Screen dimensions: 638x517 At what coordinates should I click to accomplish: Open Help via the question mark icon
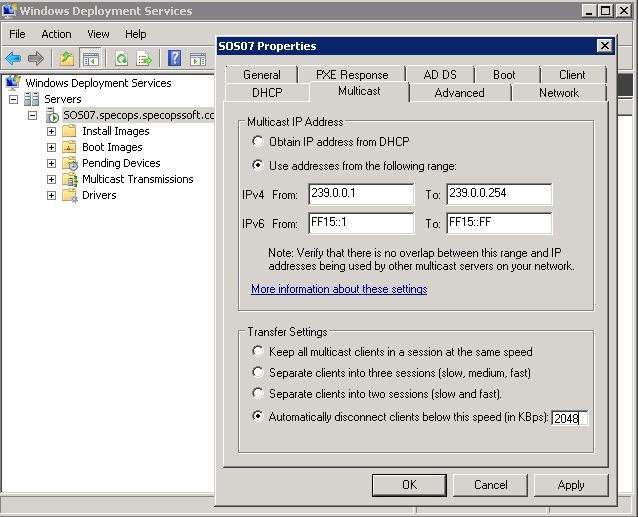pos(175,58)
